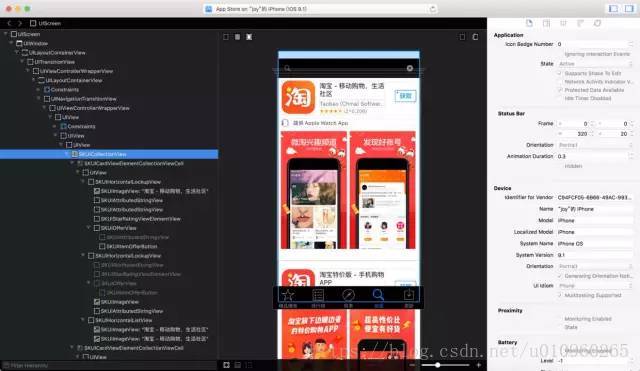Select SKUIItemOfferButton row

[131, 247]
